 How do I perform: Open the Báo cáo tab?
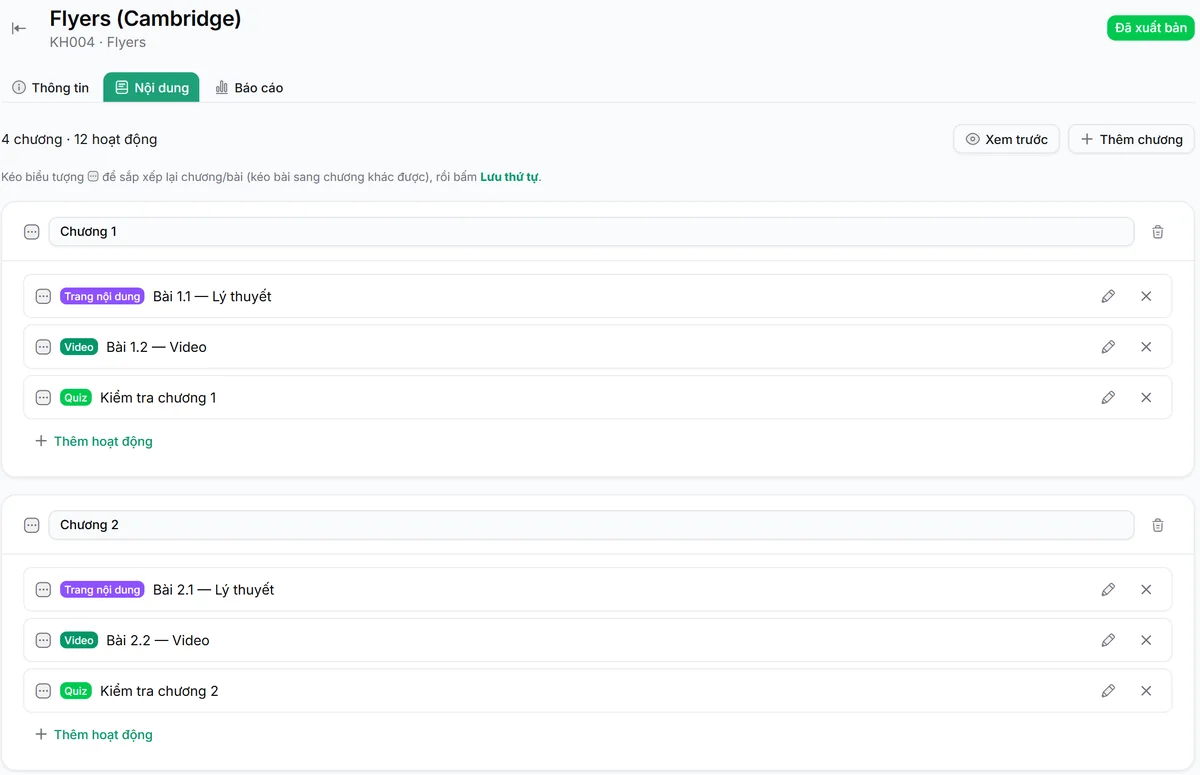click(x=249, y=88)
